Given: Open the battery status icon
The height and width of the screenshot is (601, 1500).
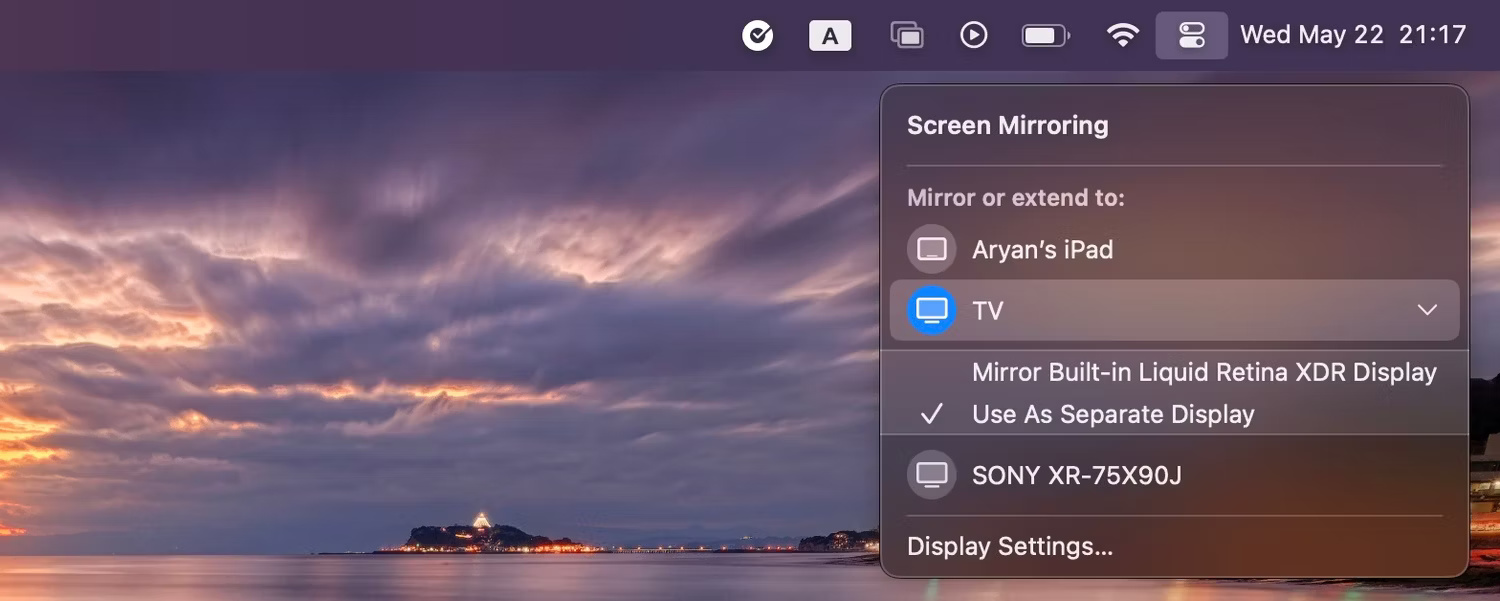Looking at the screenshot, I should (1045, 34).
